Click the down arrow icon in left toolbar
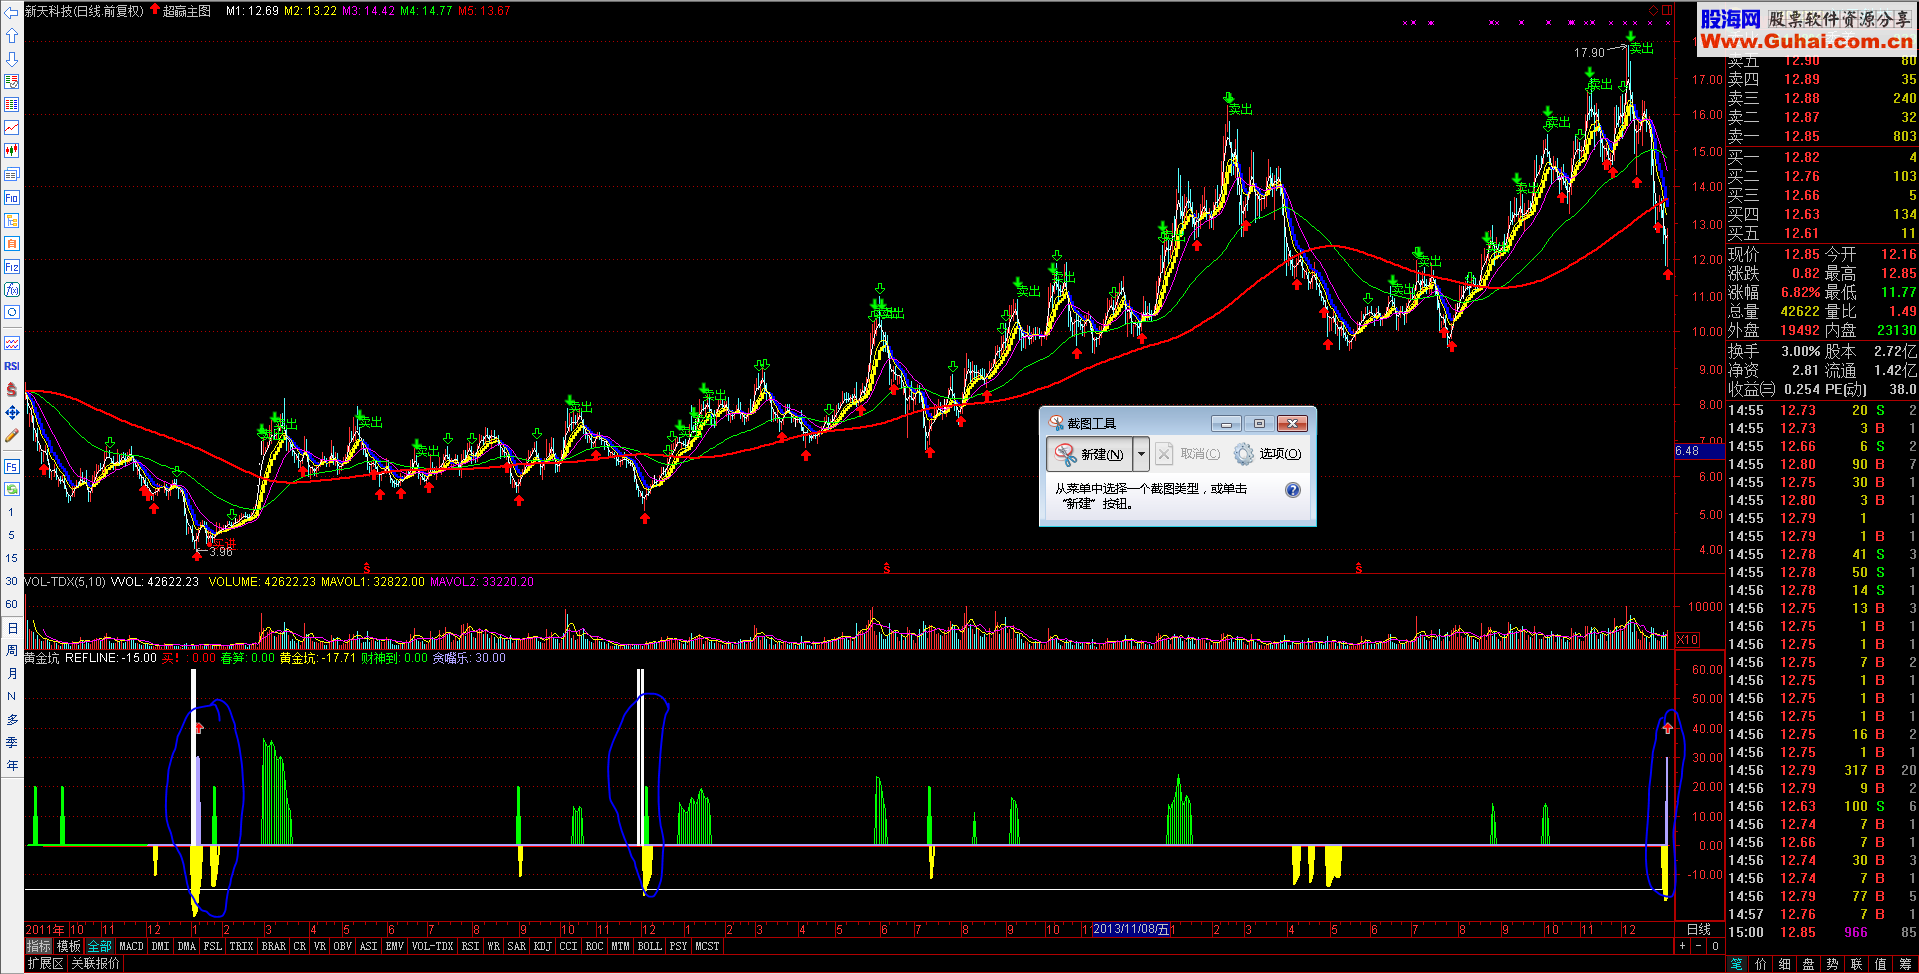The width and height of the screenshot is (1919, 974). pyautogui.click(x=11, y=58)
